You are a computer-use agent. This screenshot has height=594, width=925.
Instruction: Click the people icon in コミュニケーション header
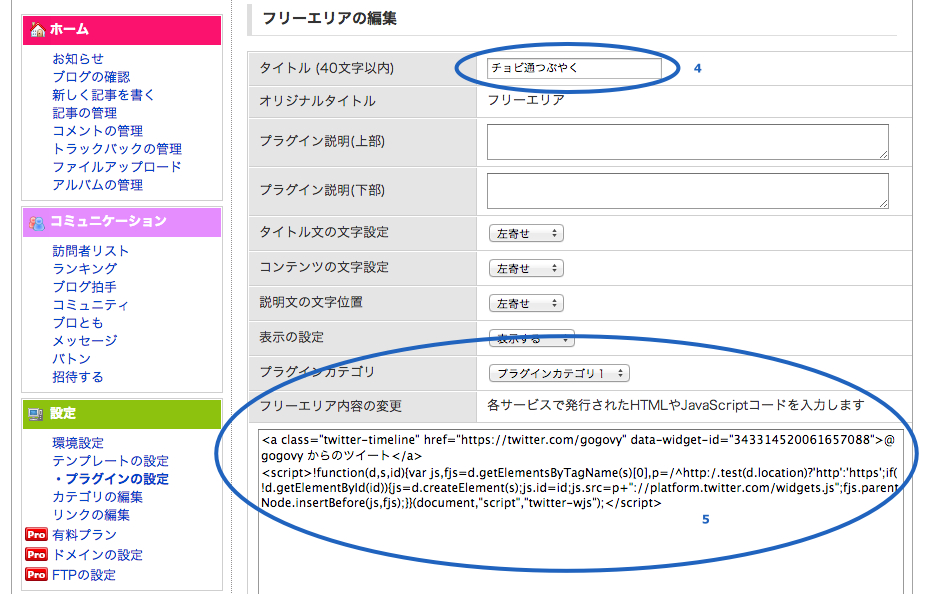tap(37, 222)
